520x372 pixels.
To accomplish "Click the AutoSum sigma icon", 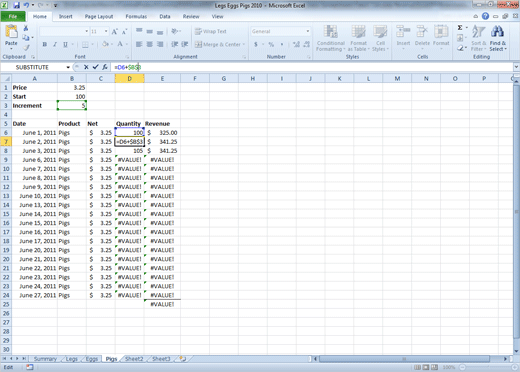I will tap(460, 28).
